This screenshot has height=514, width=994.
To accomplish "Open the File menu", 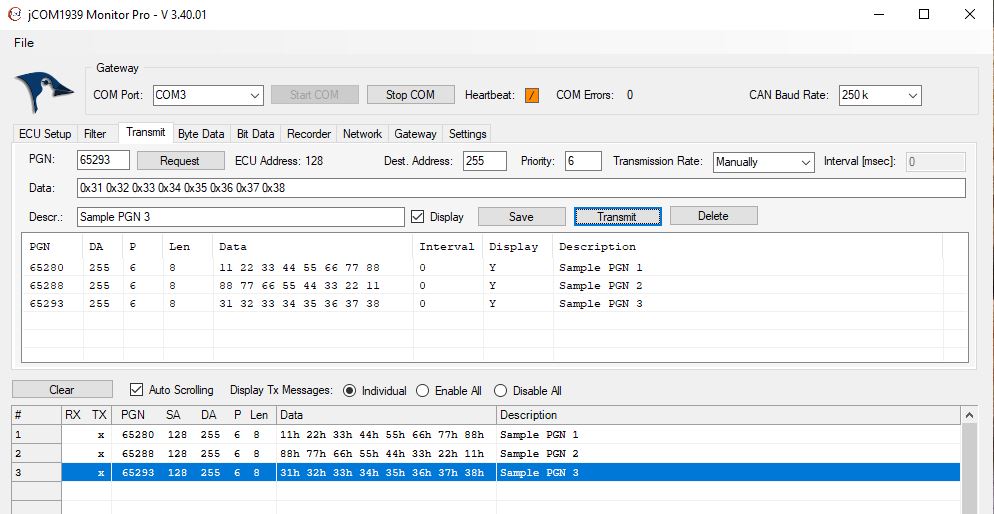I will pos(24,43).
